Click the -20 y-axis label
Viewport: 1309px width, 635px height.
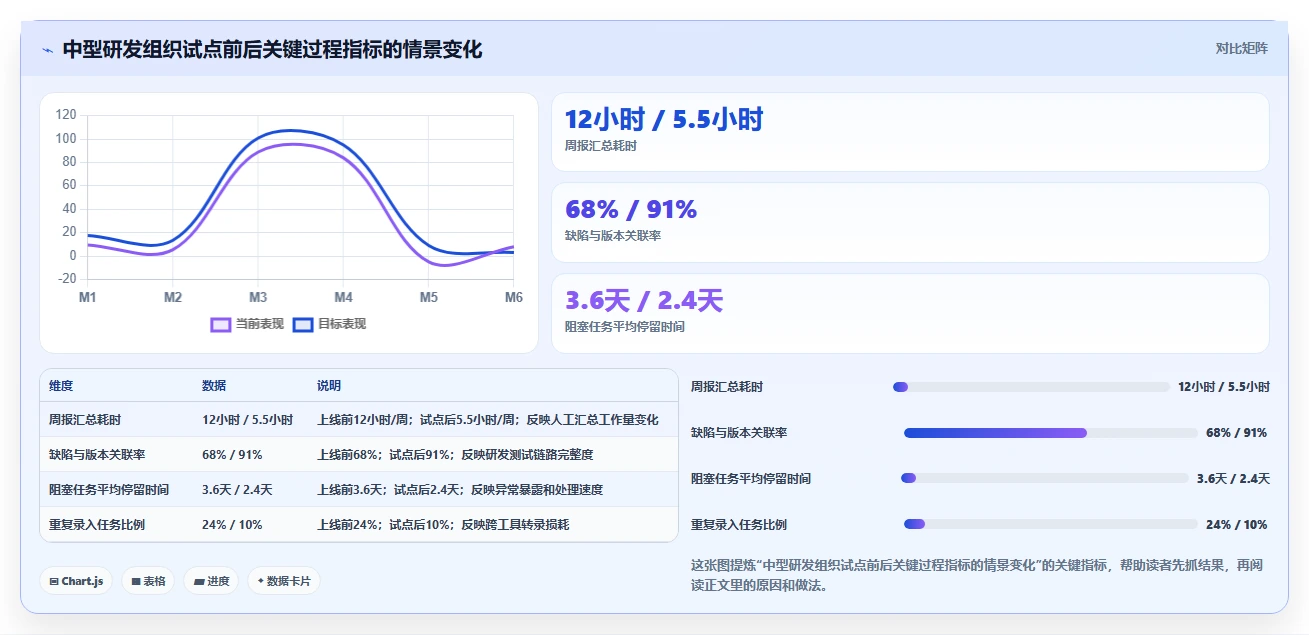66,279
